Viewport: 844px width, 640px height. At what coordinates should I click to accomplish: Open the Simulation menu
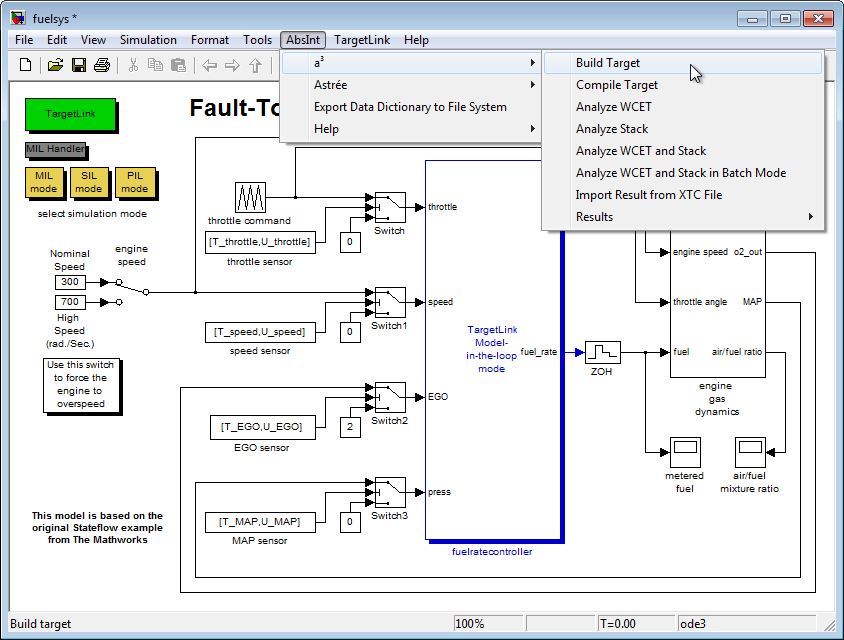pyautogui.click(x=148, y=40)
